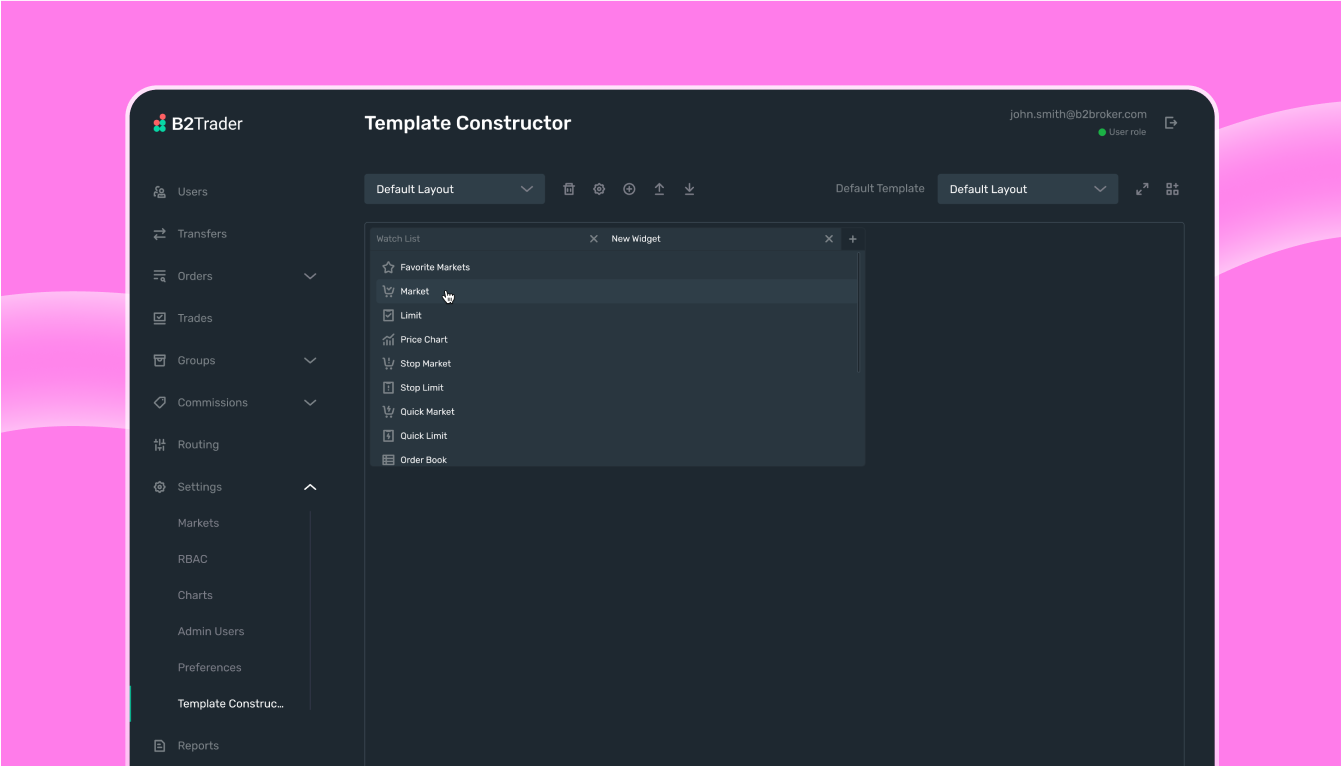
Task: Choose the Order Book widget option
Action: [x=423, y=460]
